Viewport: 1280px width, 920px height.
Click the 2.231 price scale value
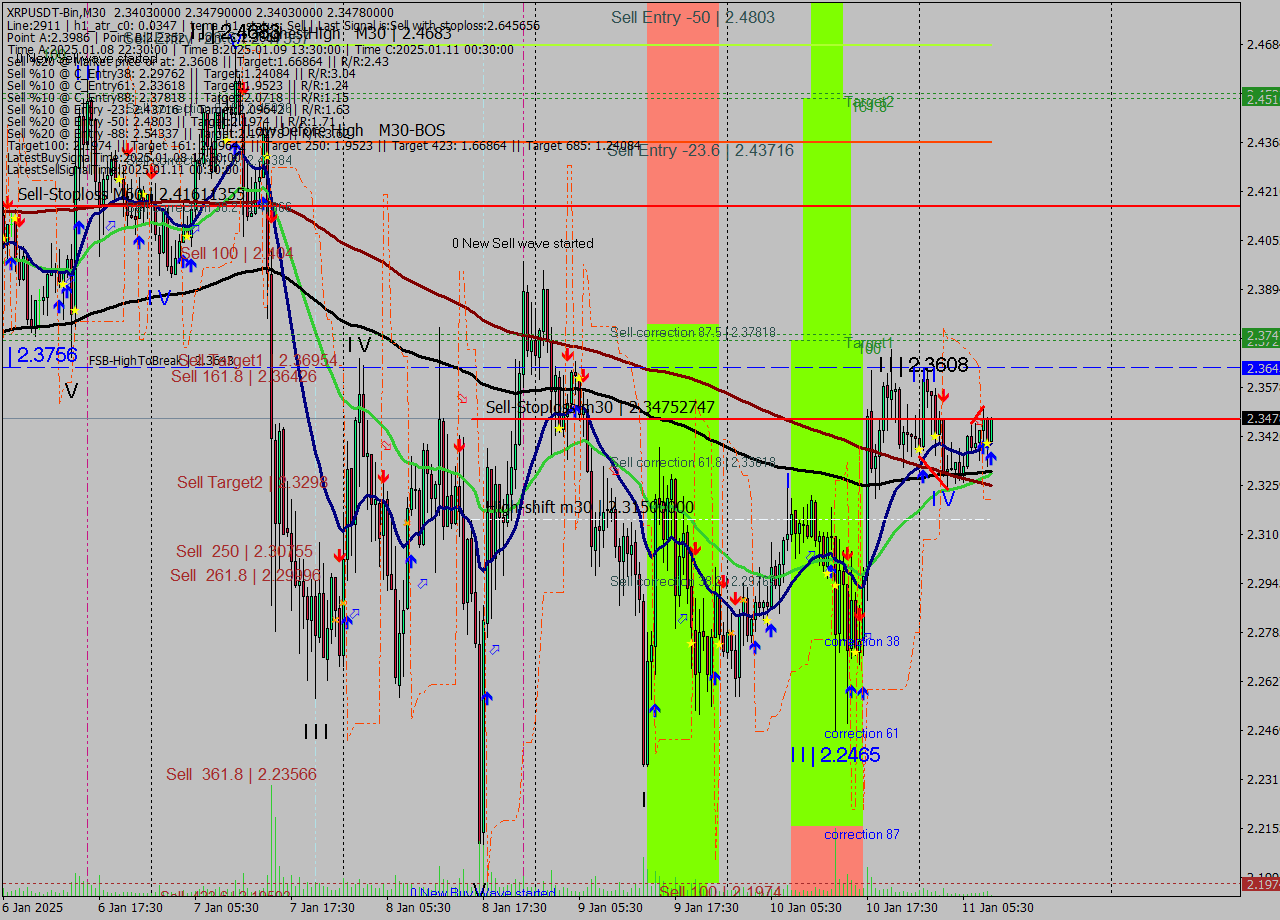1262,780
